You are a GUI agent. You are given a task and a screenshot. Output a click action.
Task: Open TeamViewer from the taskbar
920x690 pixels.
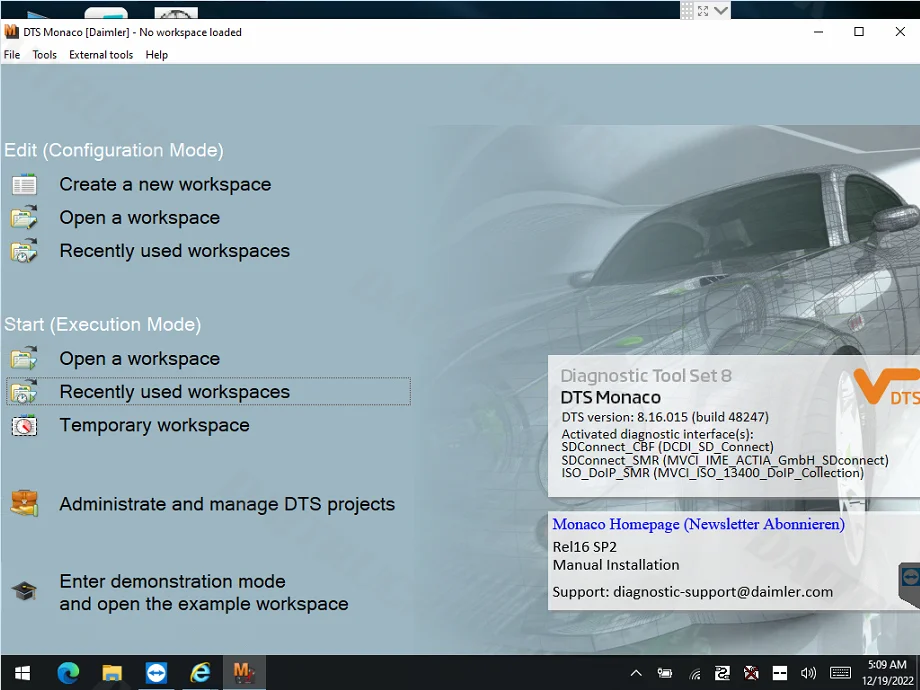point(156,673)
